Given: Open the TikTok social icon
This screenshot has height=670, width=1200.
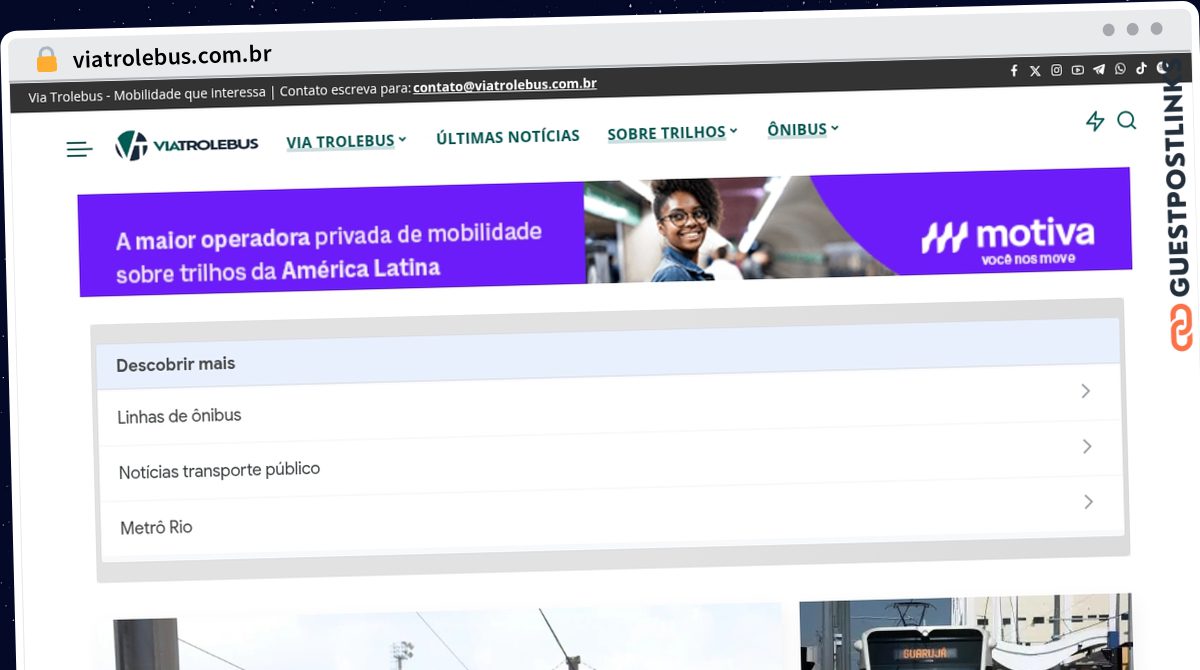Looking at the screenshot, I should (1141, 68).
